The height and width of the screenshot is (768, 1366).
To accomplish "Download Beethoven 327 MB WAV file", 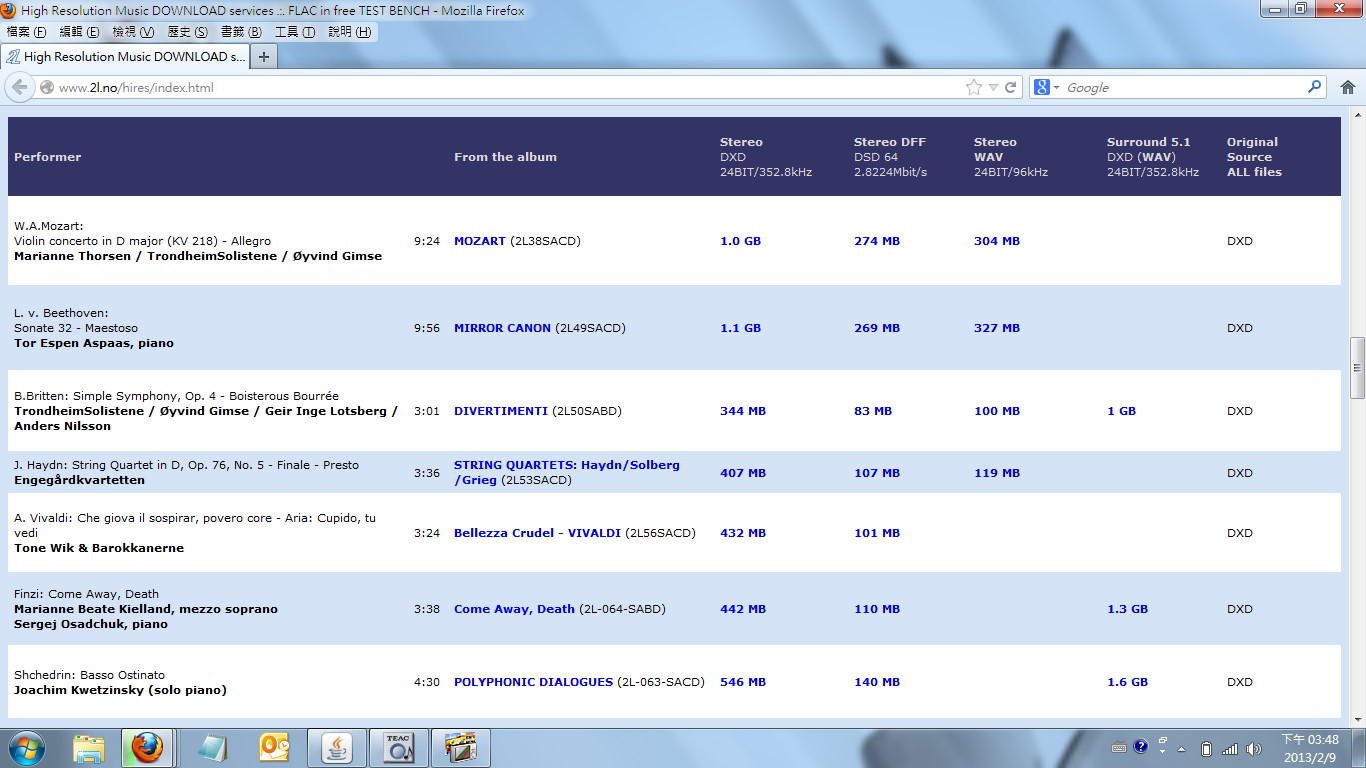I will coord(997,328).
